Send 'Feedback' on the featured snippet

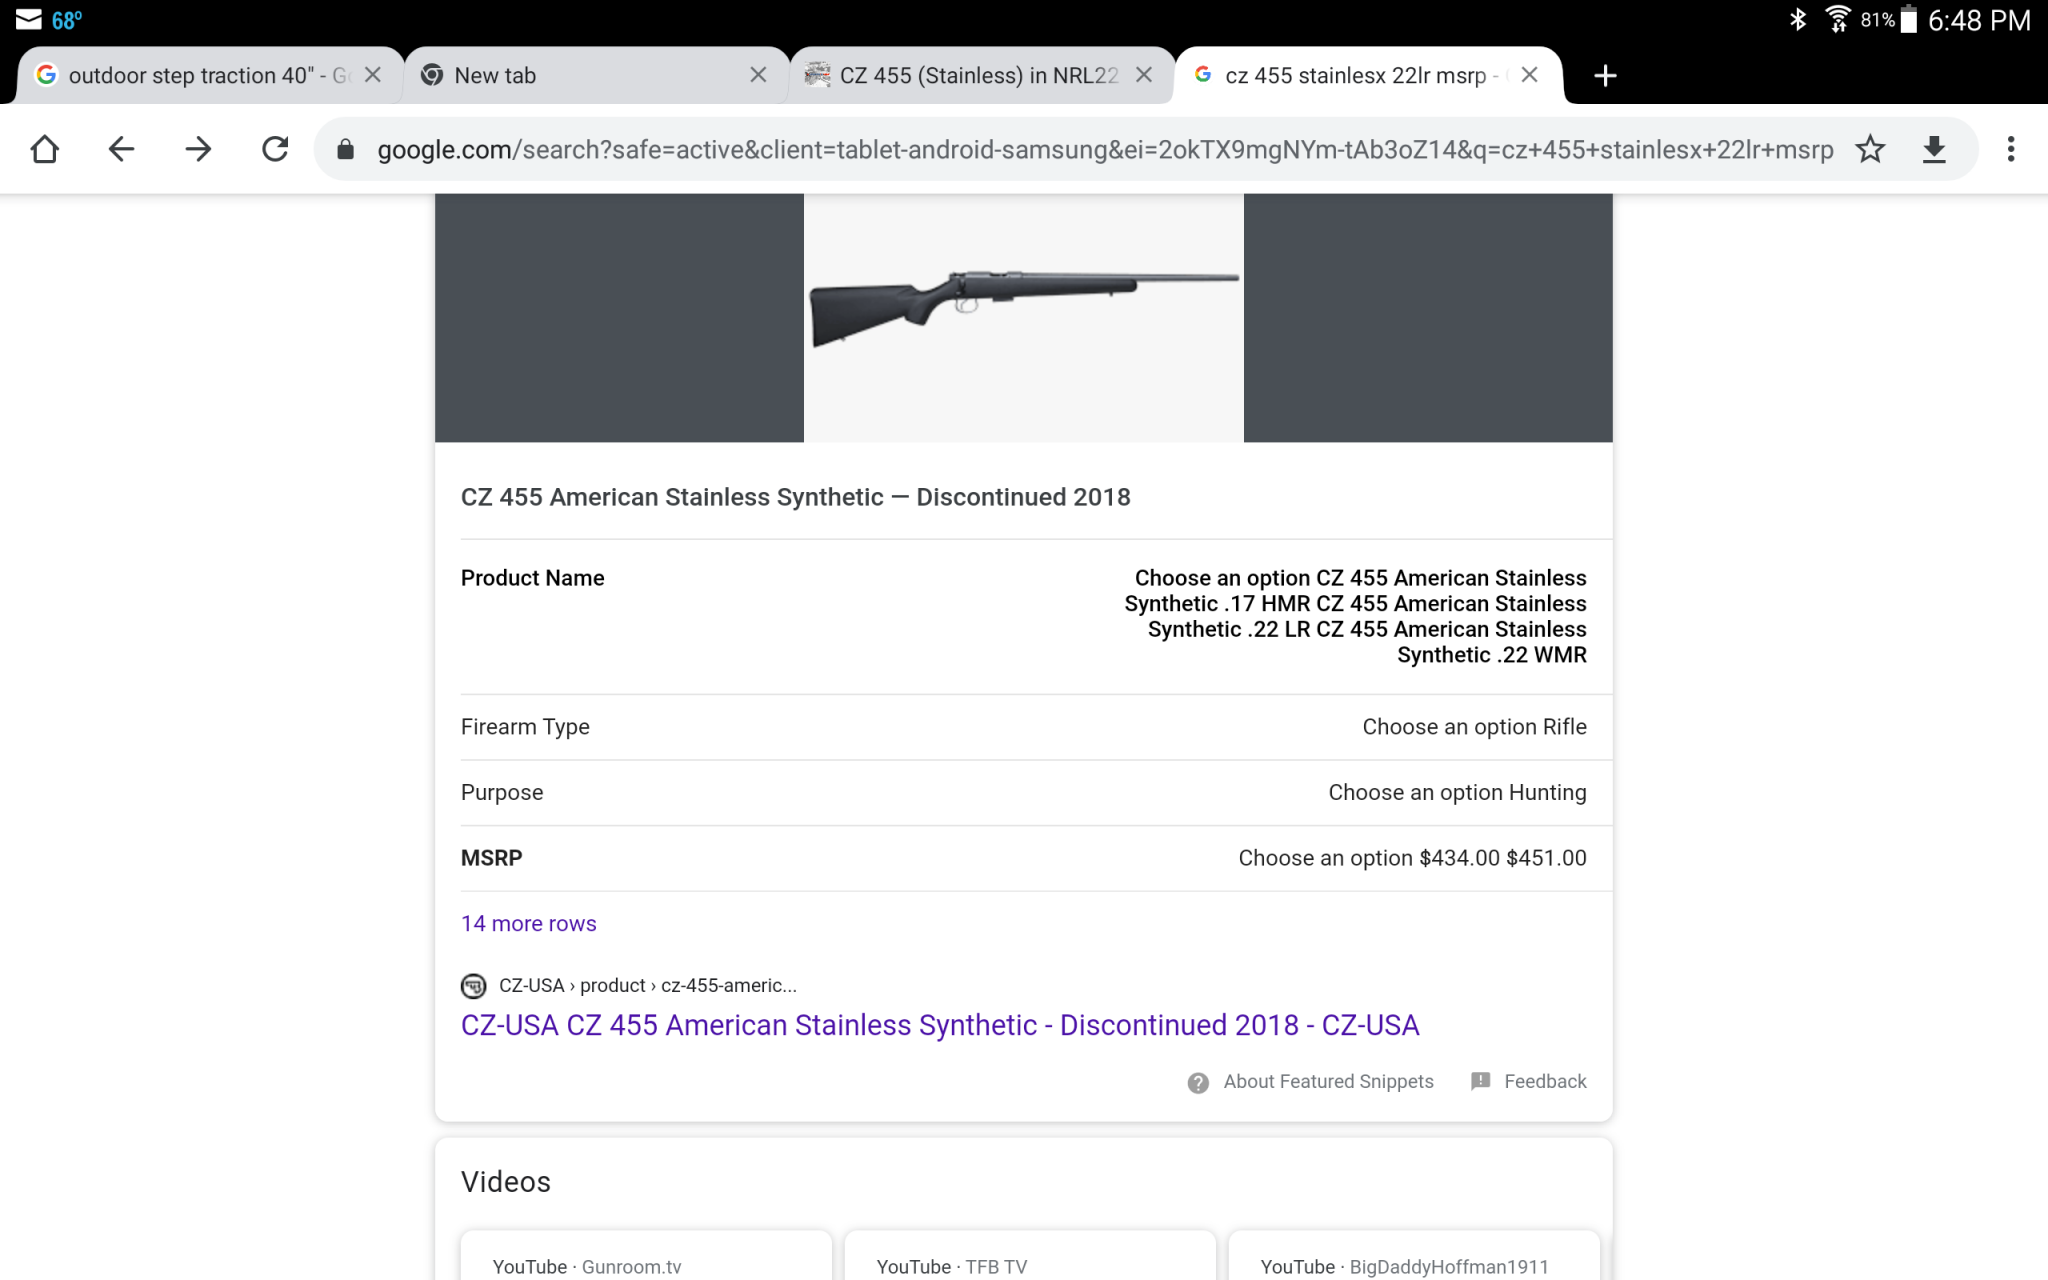tap(1545, 1082)
